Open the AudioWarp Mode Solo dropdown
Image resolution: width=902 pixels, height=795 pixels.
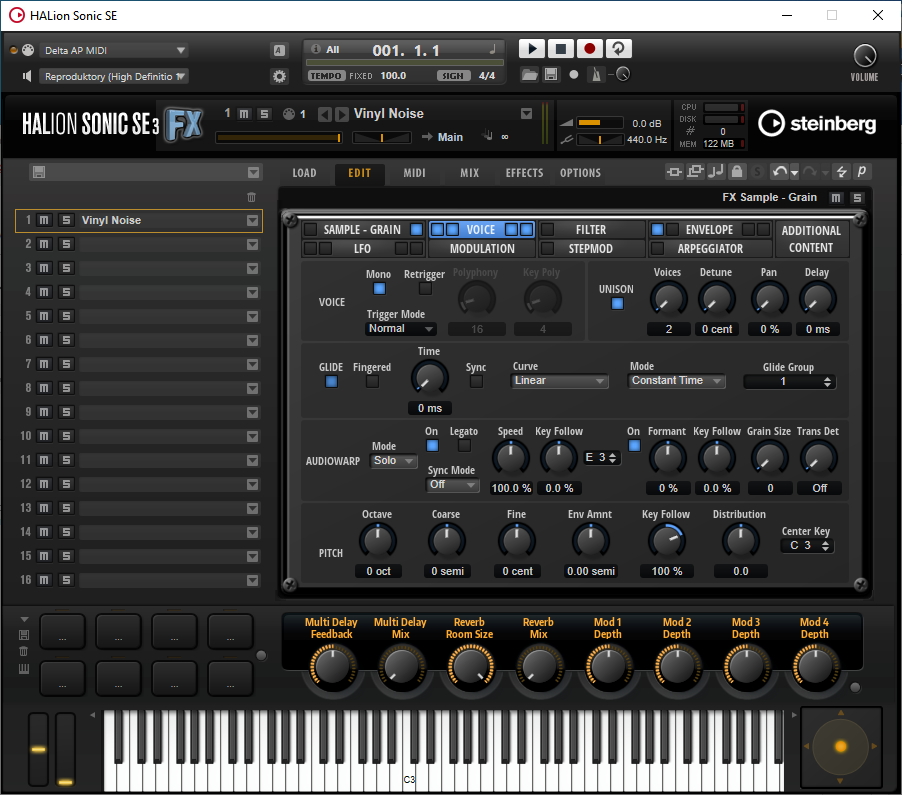(393, 460)
